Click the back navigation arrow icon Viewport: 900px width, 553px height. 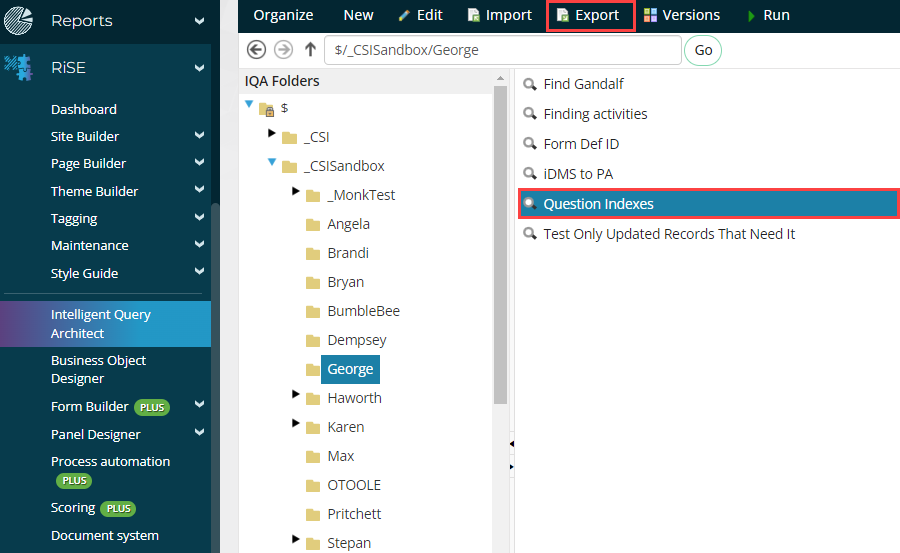(256, 50)
